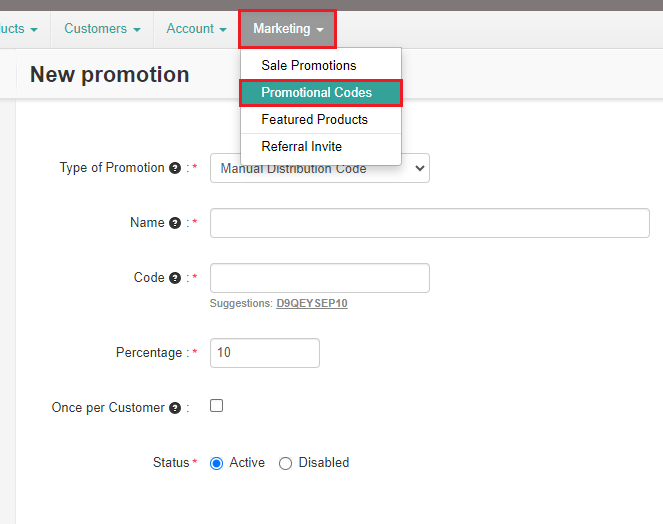The height and width of the screenshot is (524, 663).
Task: Click help icon next to Name label
Action: (175, 223)
